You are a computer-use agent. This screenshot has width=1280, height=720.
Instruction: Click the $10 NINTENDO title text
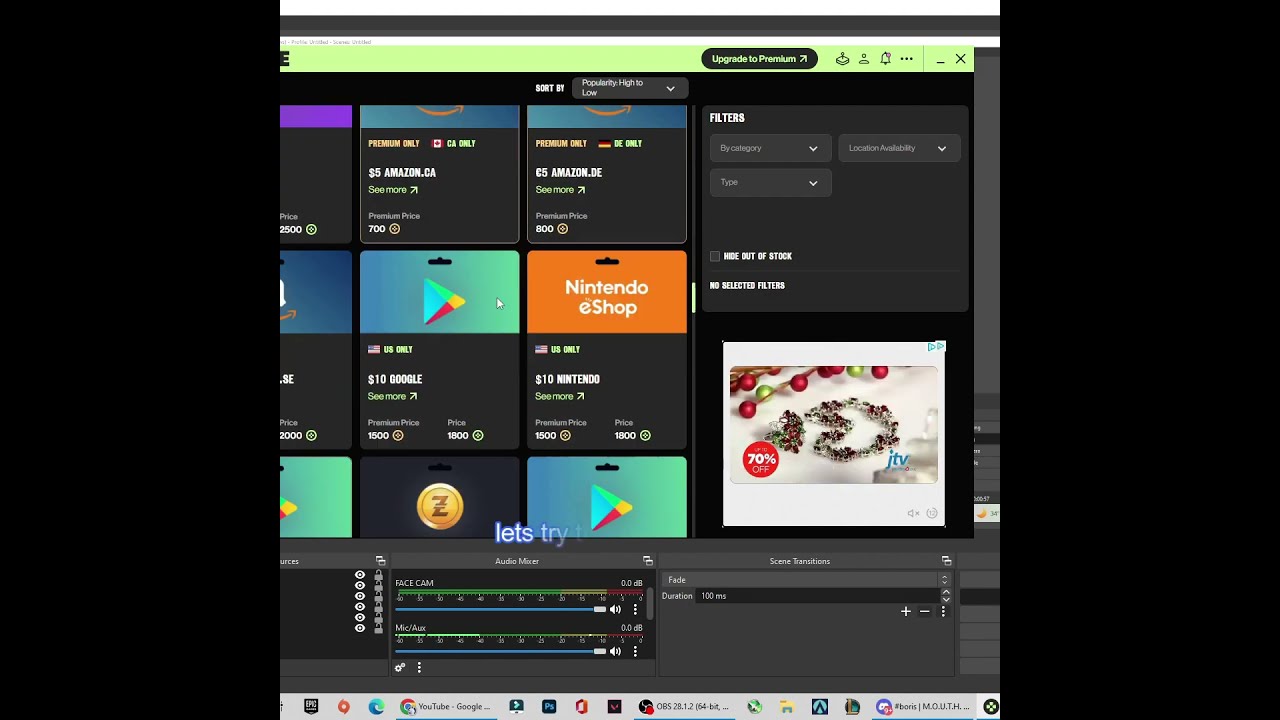pos(567,379)
